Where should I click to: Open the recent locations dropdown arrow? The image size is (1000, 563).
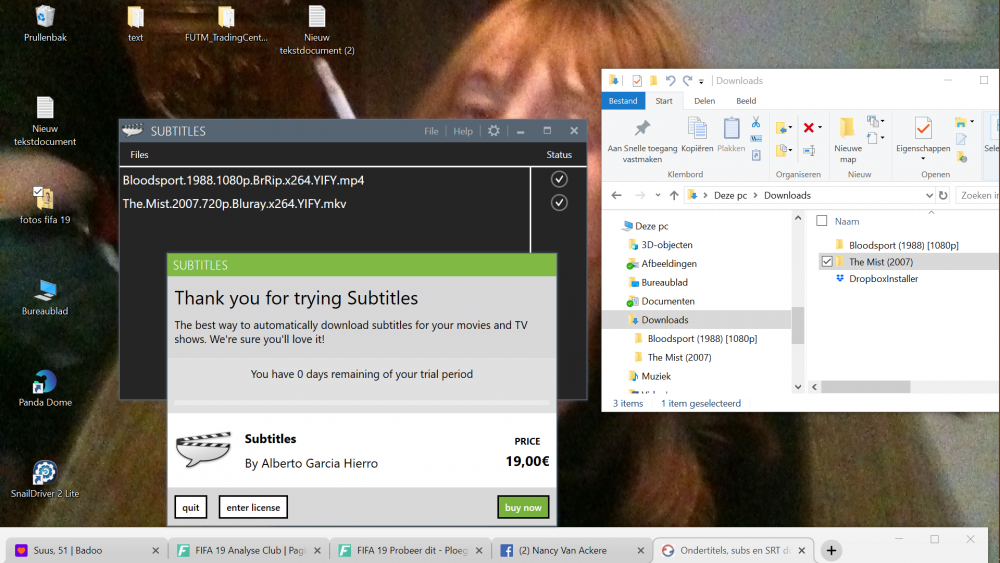tap(656, 195)
